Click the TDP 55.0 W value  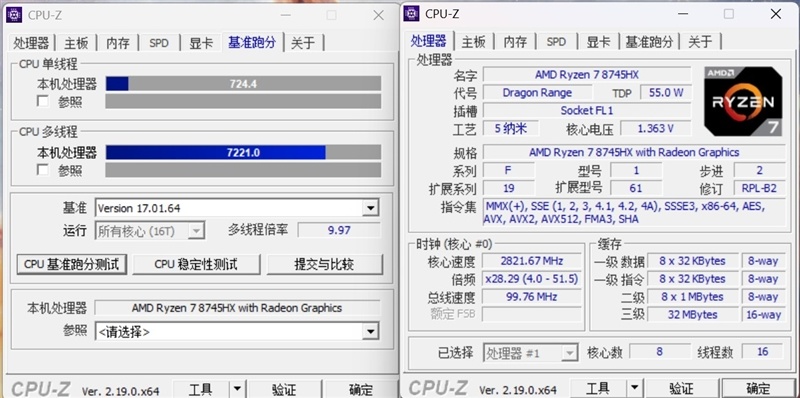pyautogui.click(x=666, y=92)
